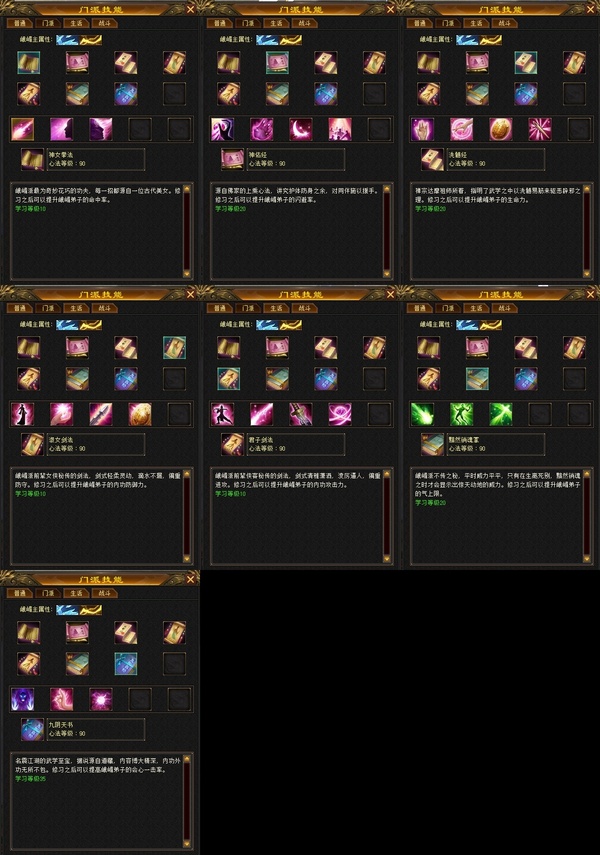Select 普通 tab in 君子剑法 panel

(219, 308)
